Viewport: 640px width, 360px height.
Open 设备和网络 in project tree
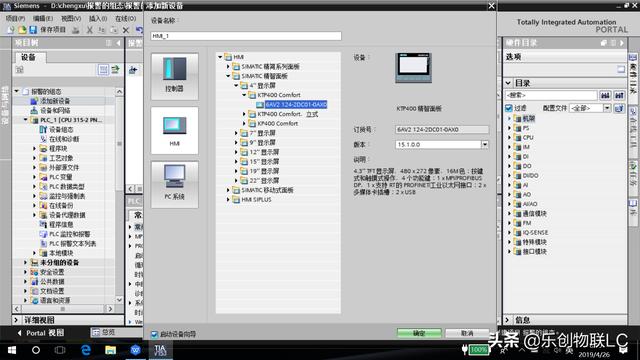(x=55, y=110)
